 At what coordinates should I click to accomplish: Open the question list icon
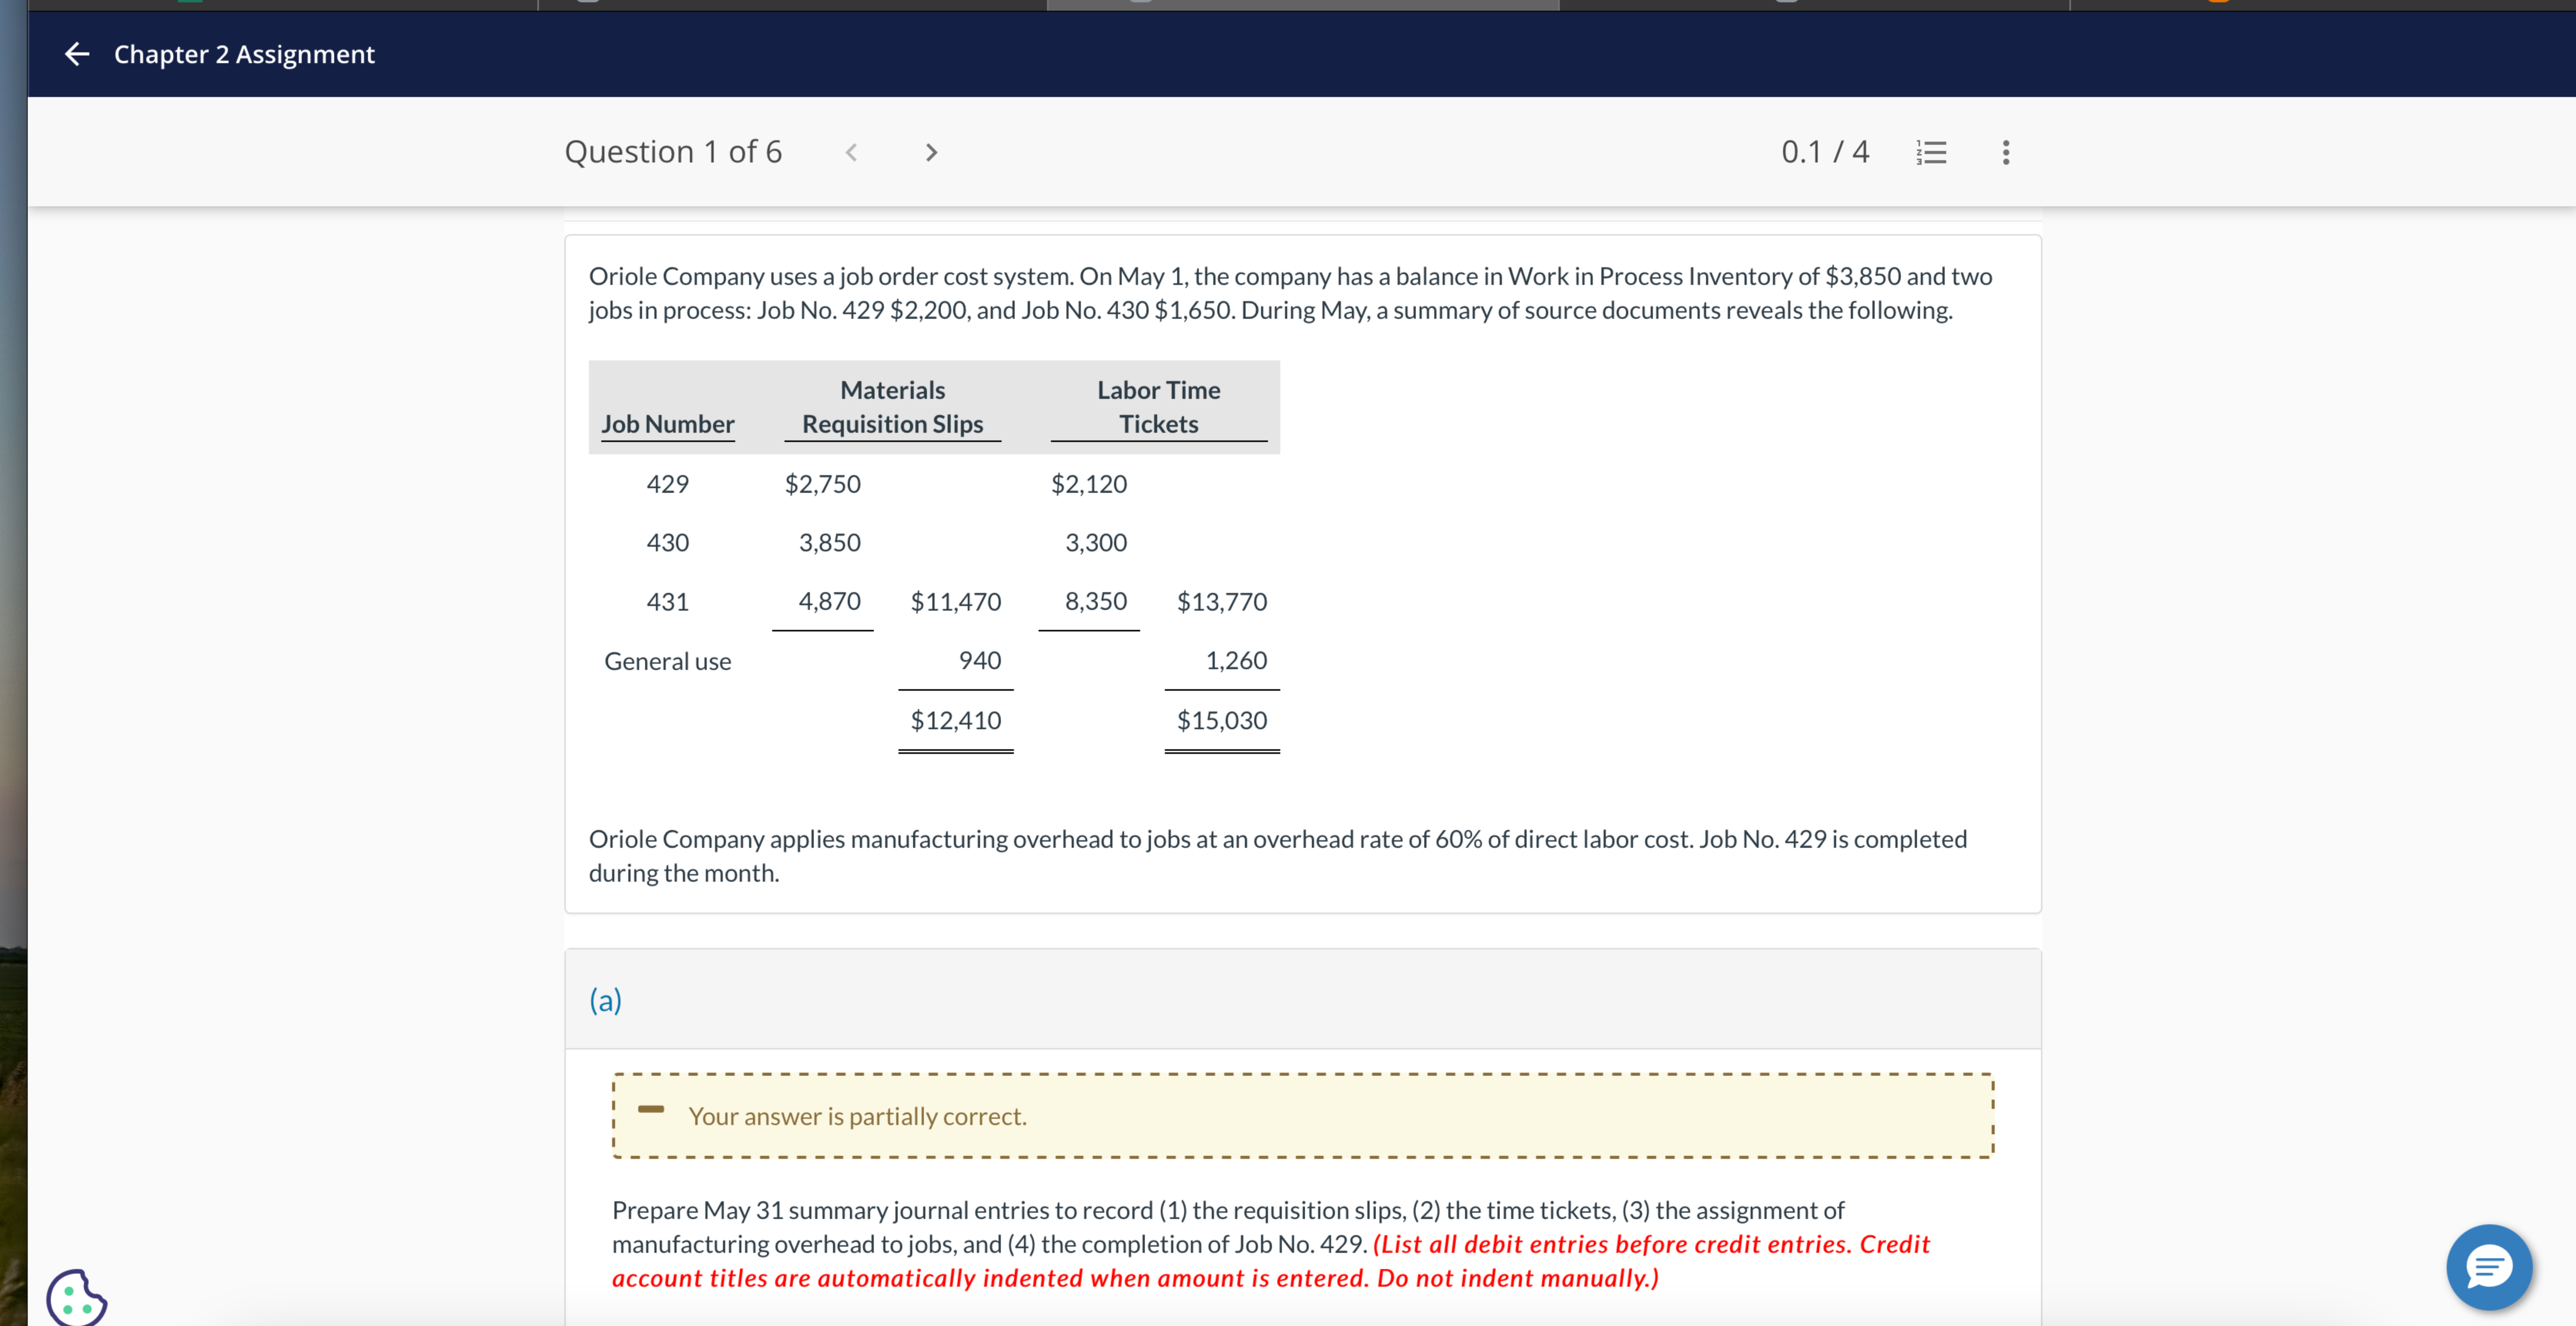[x=1931, y=152]
